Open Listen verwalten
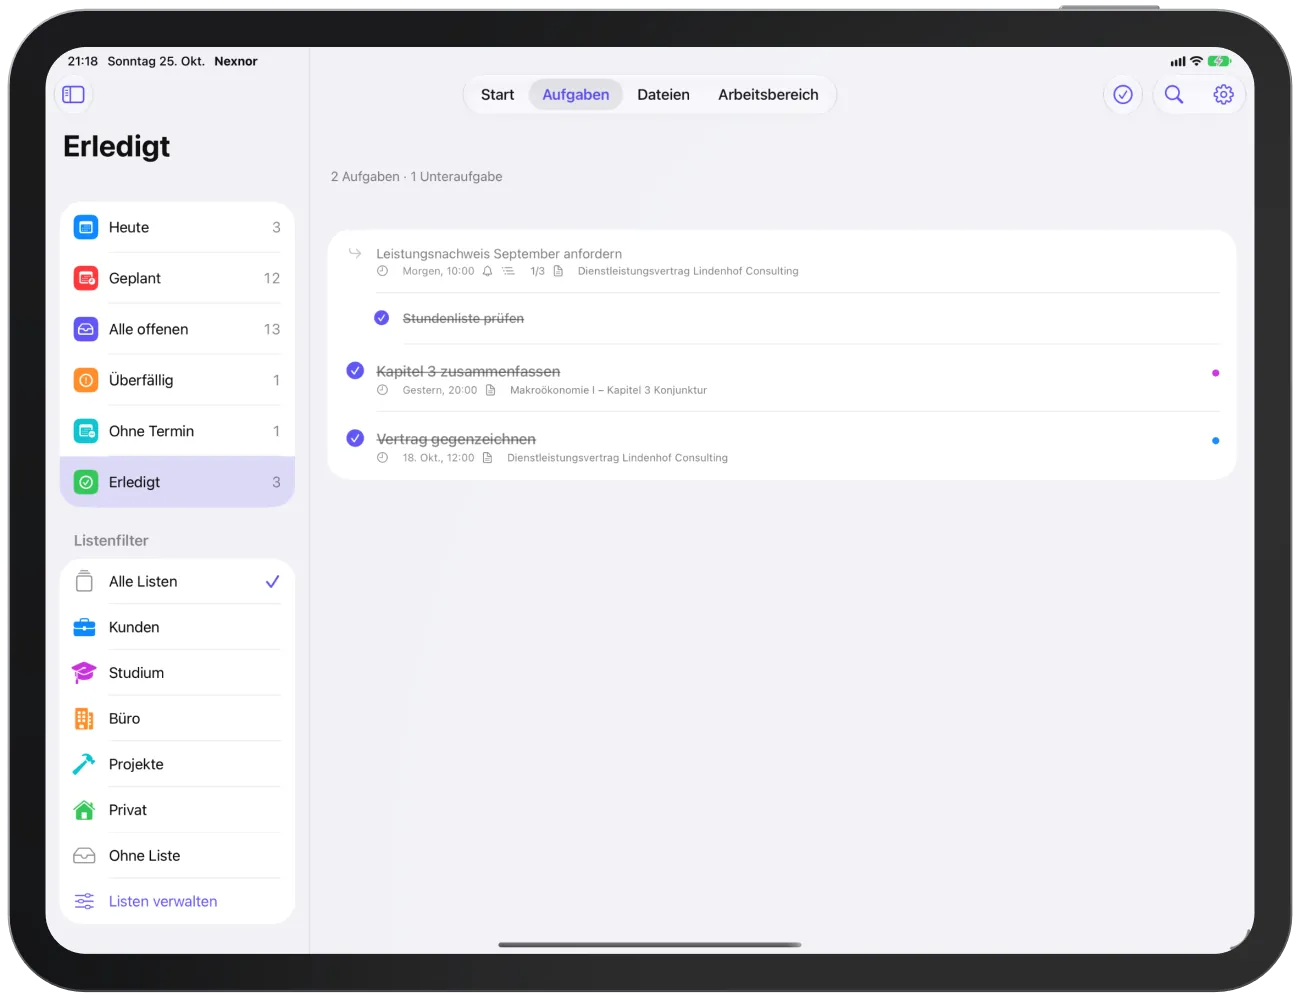This screenshot has width=1300, height=998. point(178,902)
